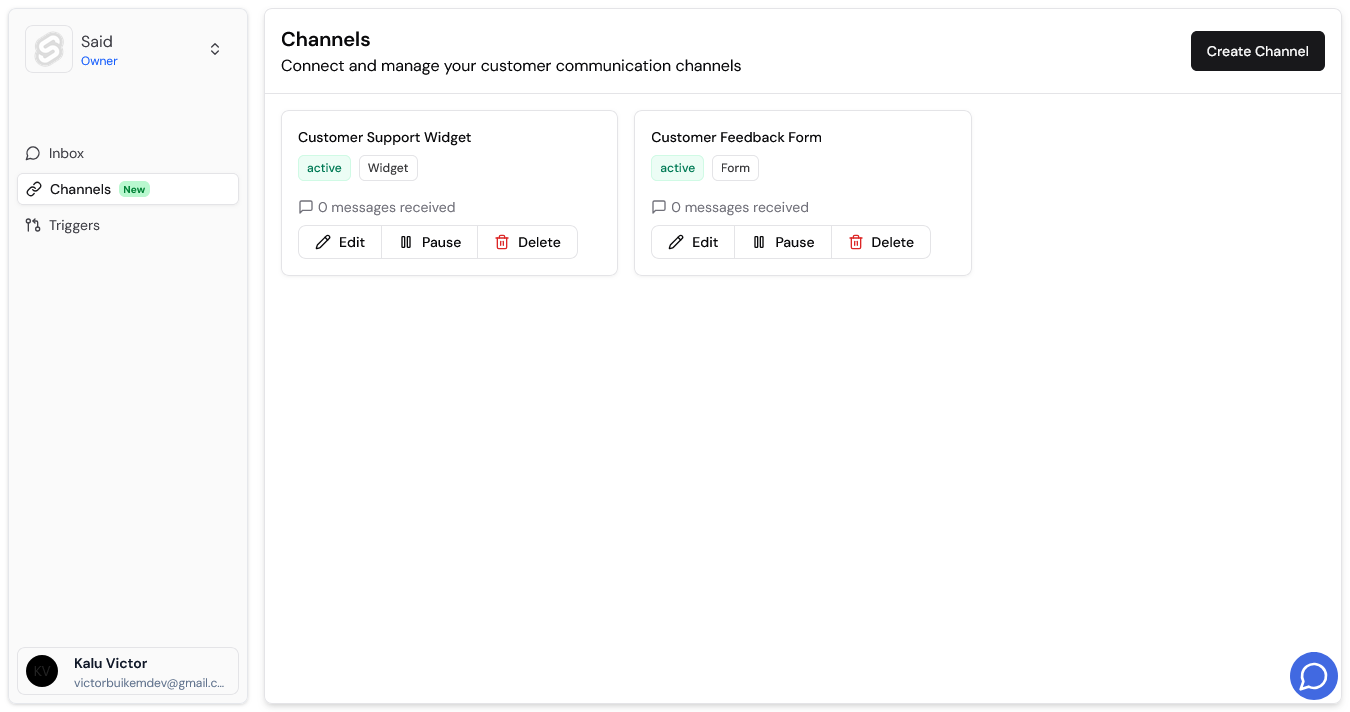Click message icon on Customer Feedback Form card
This screenshot has width=1350, height=712.
(x=659, y=207)
